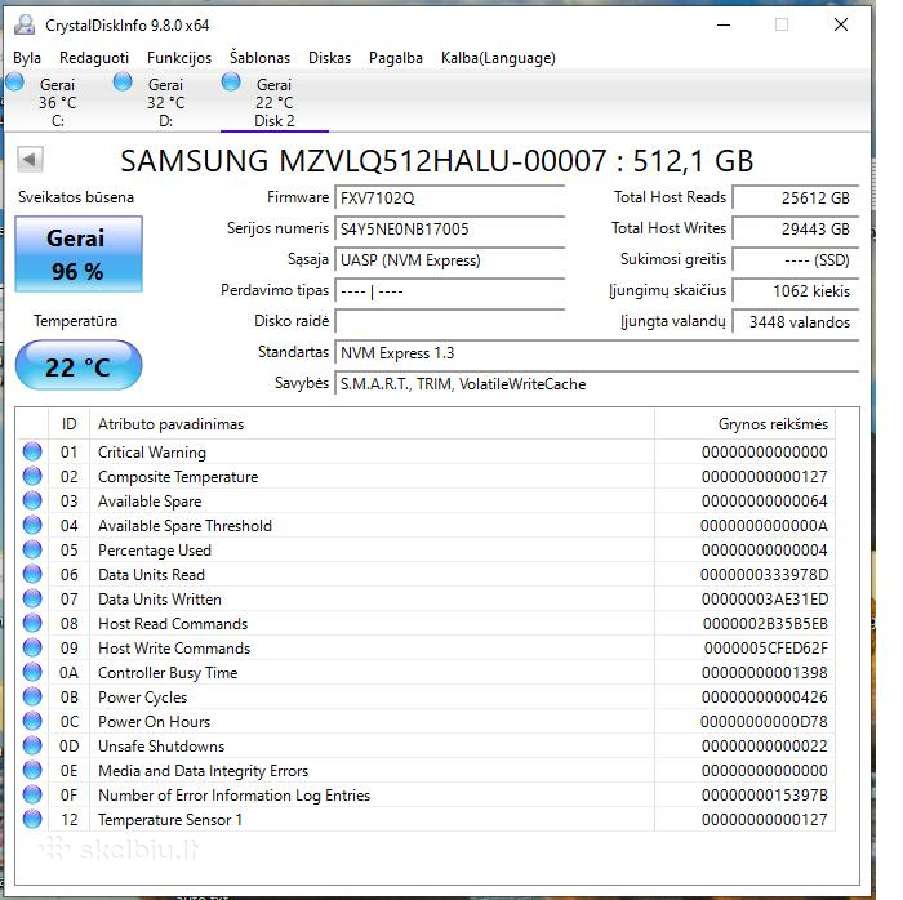Open the Pagalba menu
Screen dimensions: 903x900
(396, 58)
